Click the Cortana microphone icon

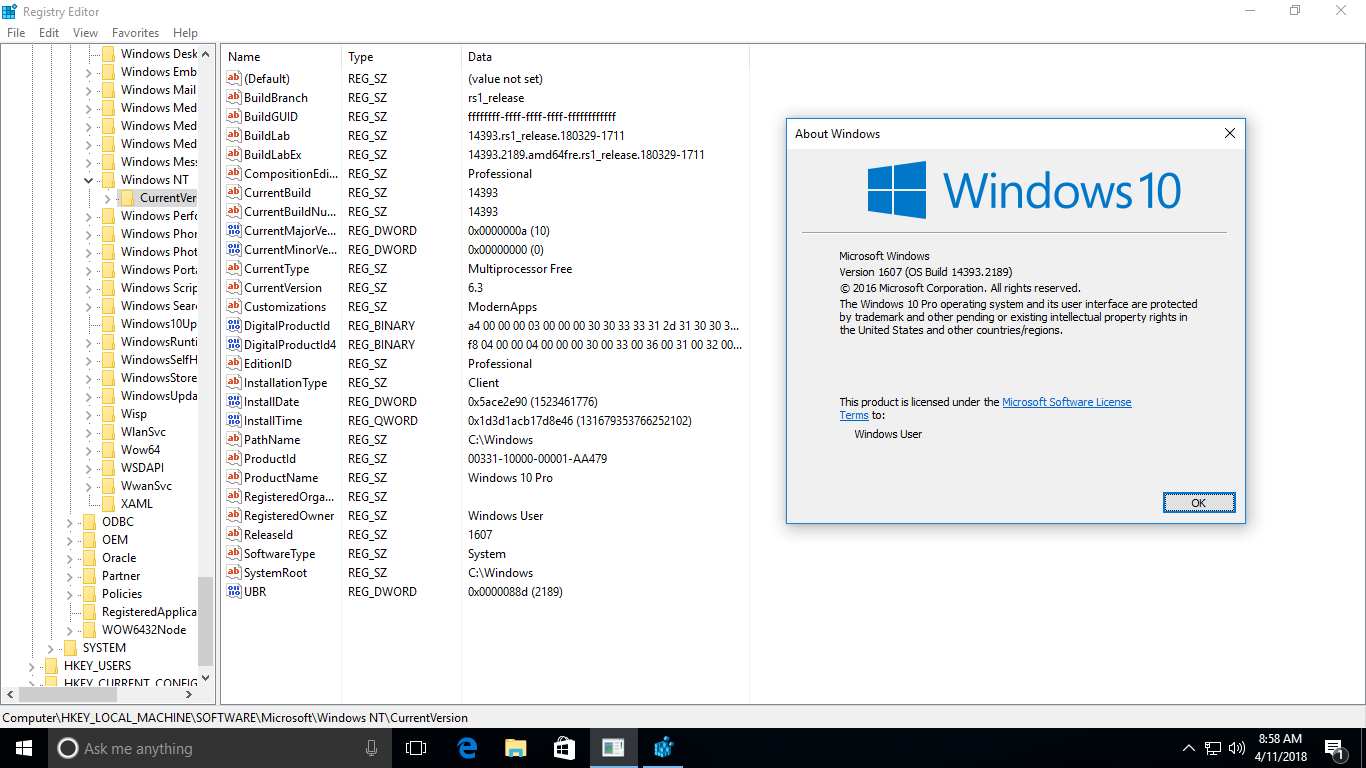click(x=372, y=748)
